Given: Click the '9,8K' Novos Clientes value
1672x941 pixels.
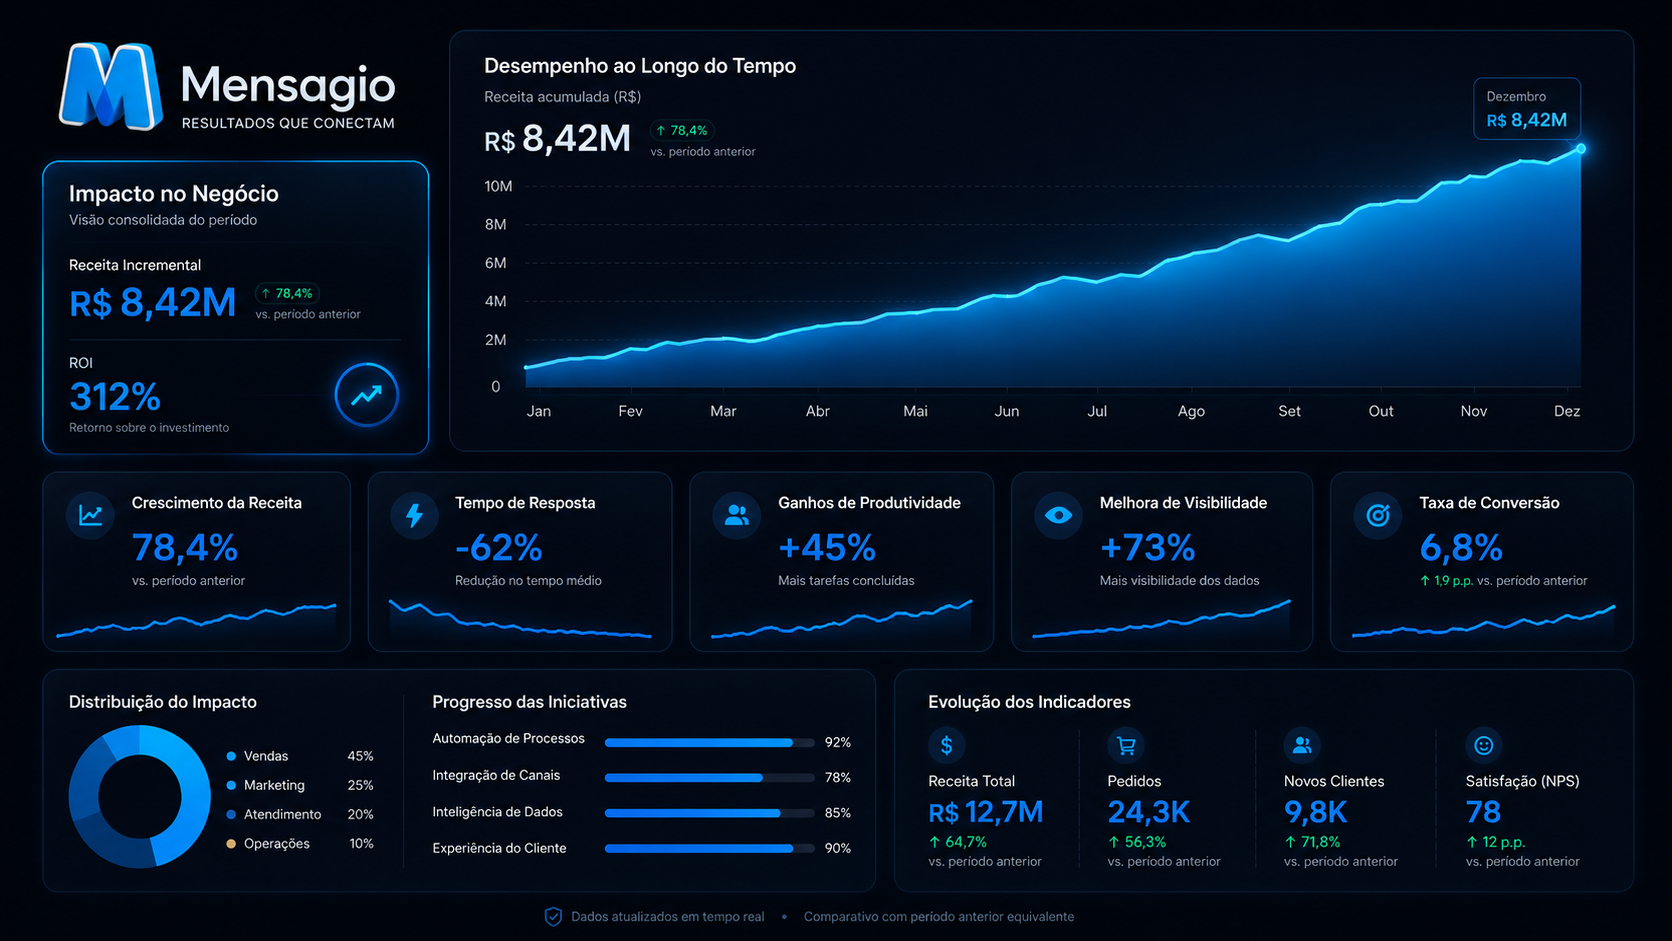Looking at the screenshot, I should (1316, 812).
